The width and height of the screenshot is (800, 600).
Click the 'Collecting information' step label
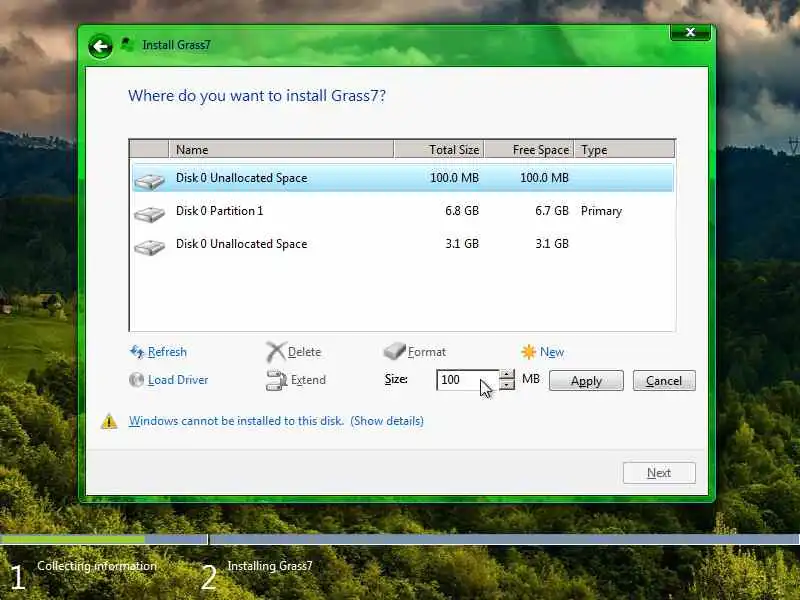tap(97, 566)
